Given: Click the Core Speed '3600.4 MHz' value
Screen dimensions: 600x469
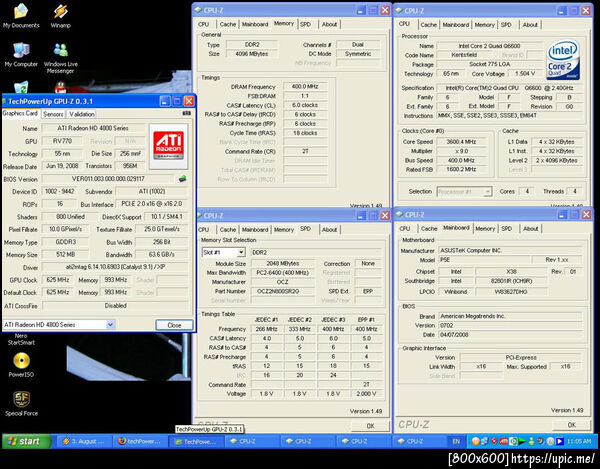Looking at the screenshot, I should coord(461,142).
